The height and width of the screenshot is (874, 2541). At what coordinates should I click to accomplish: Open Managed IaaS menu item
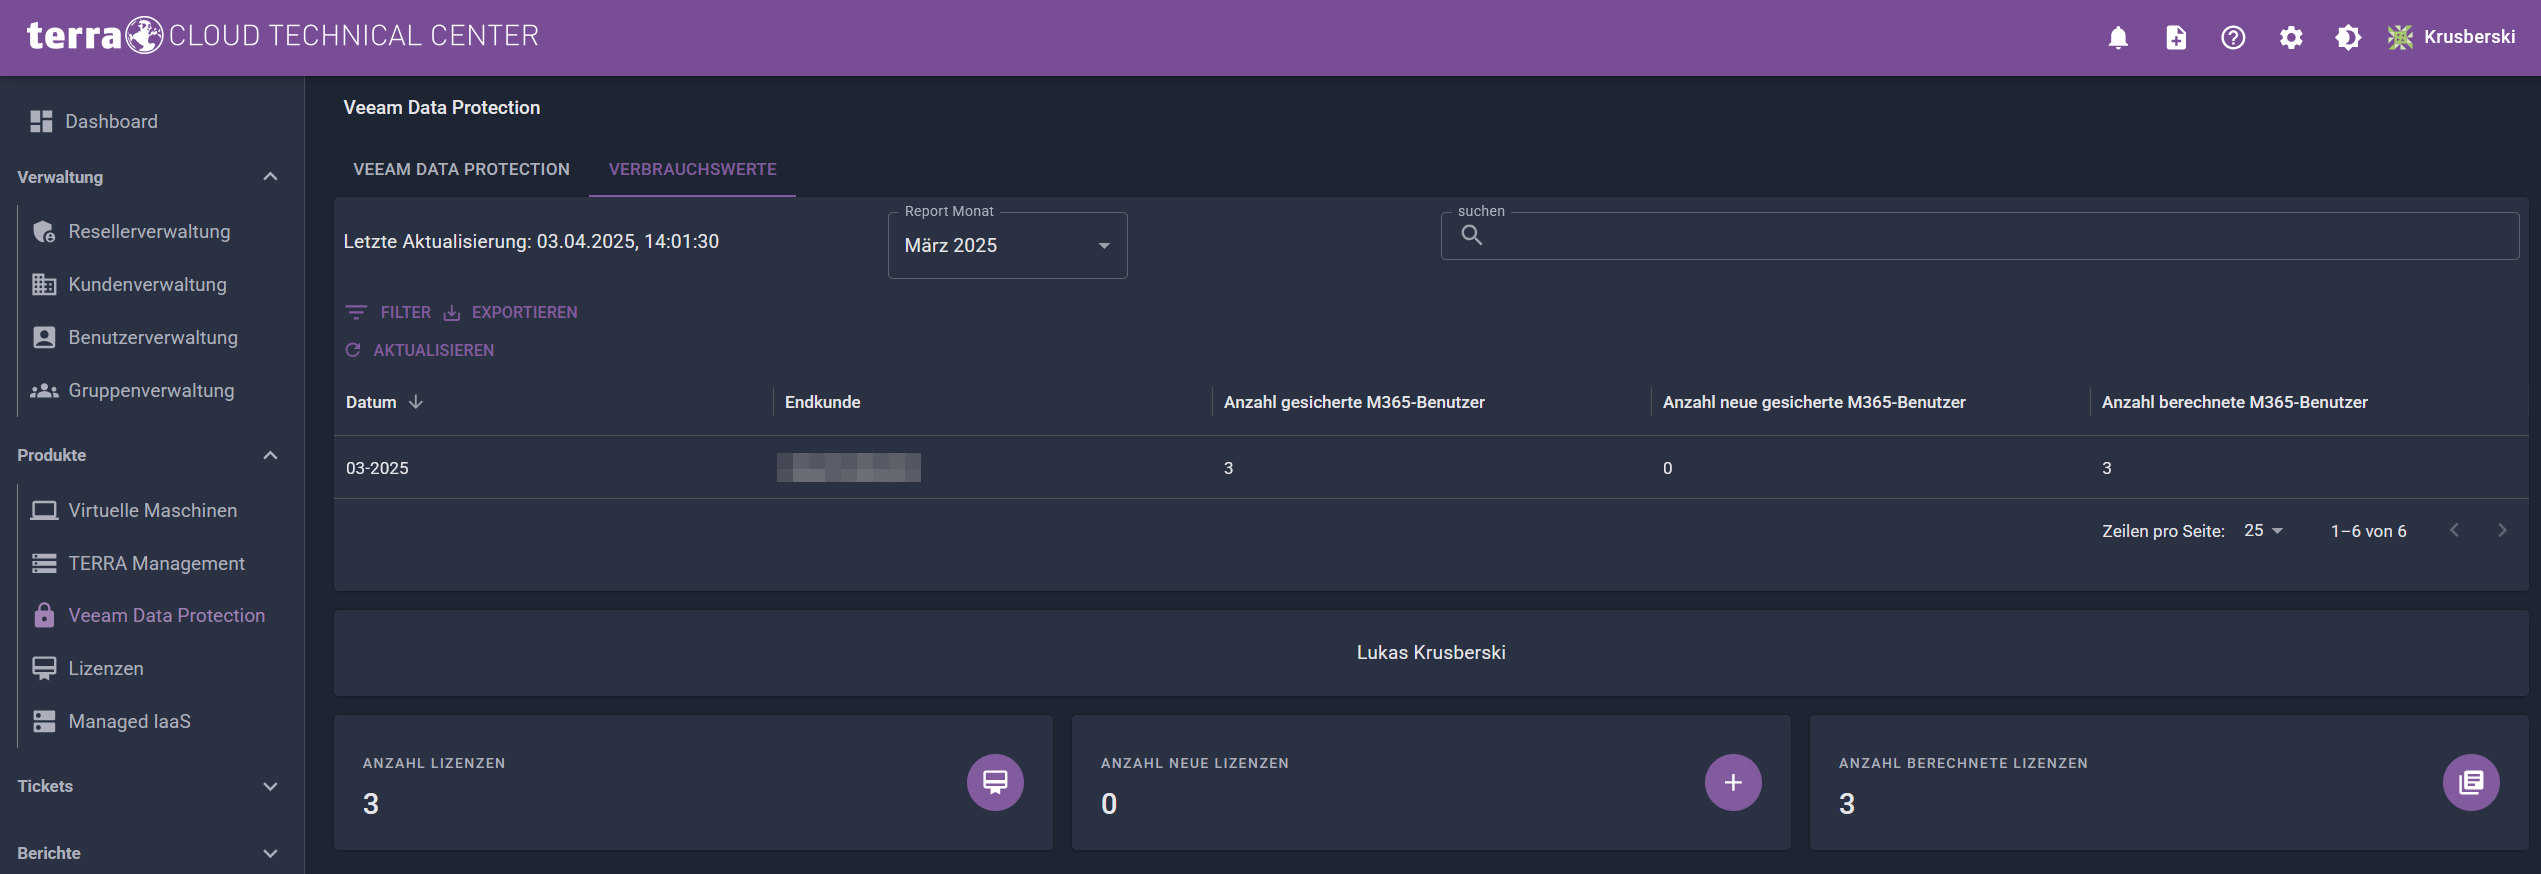[129, 721]
